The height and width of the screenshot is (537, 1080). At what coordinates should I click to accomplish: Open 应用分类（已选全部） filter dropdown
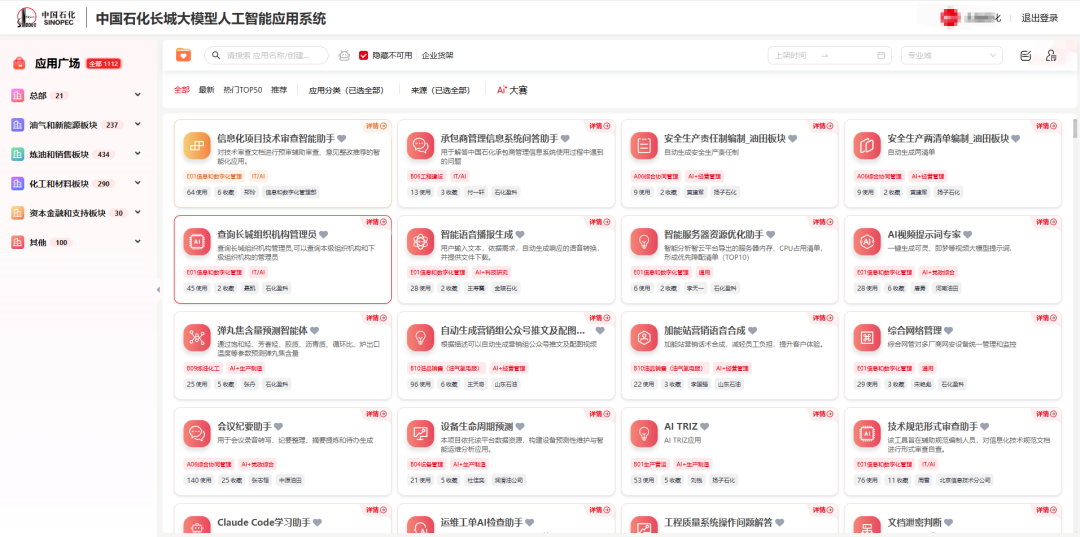pyautogui.click(x=345, y=90)
